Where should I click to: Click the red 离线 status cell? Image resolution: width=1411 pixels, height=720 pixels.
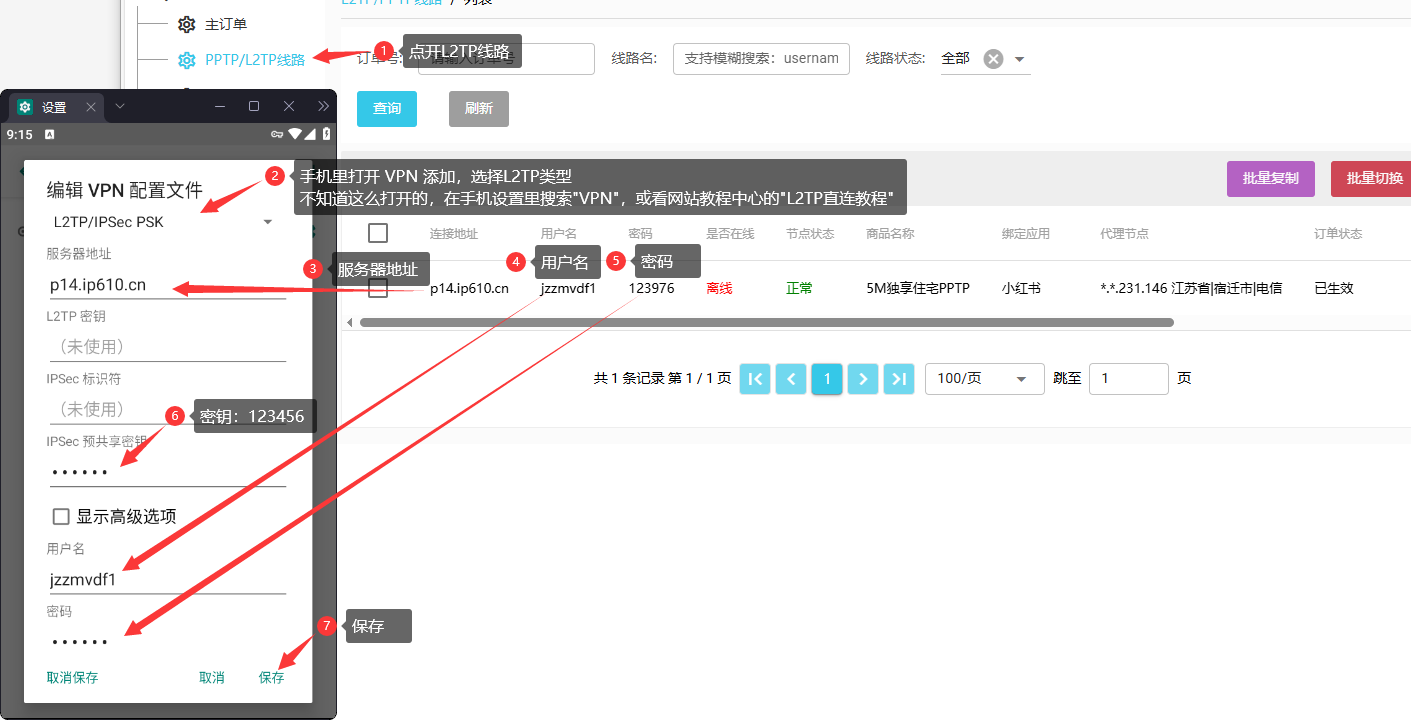point(719,288)
